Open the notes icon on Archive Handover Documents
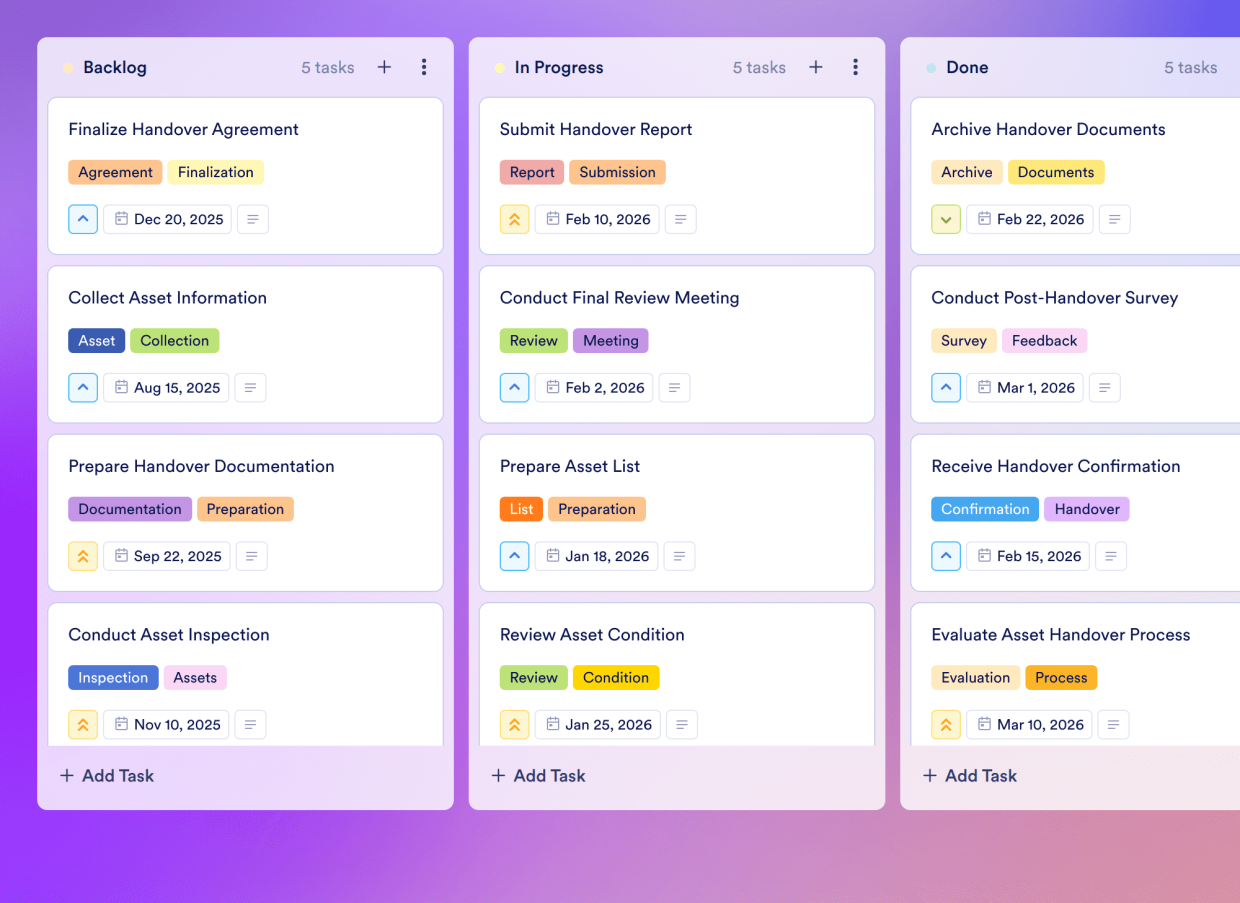 coord(1114,219)
